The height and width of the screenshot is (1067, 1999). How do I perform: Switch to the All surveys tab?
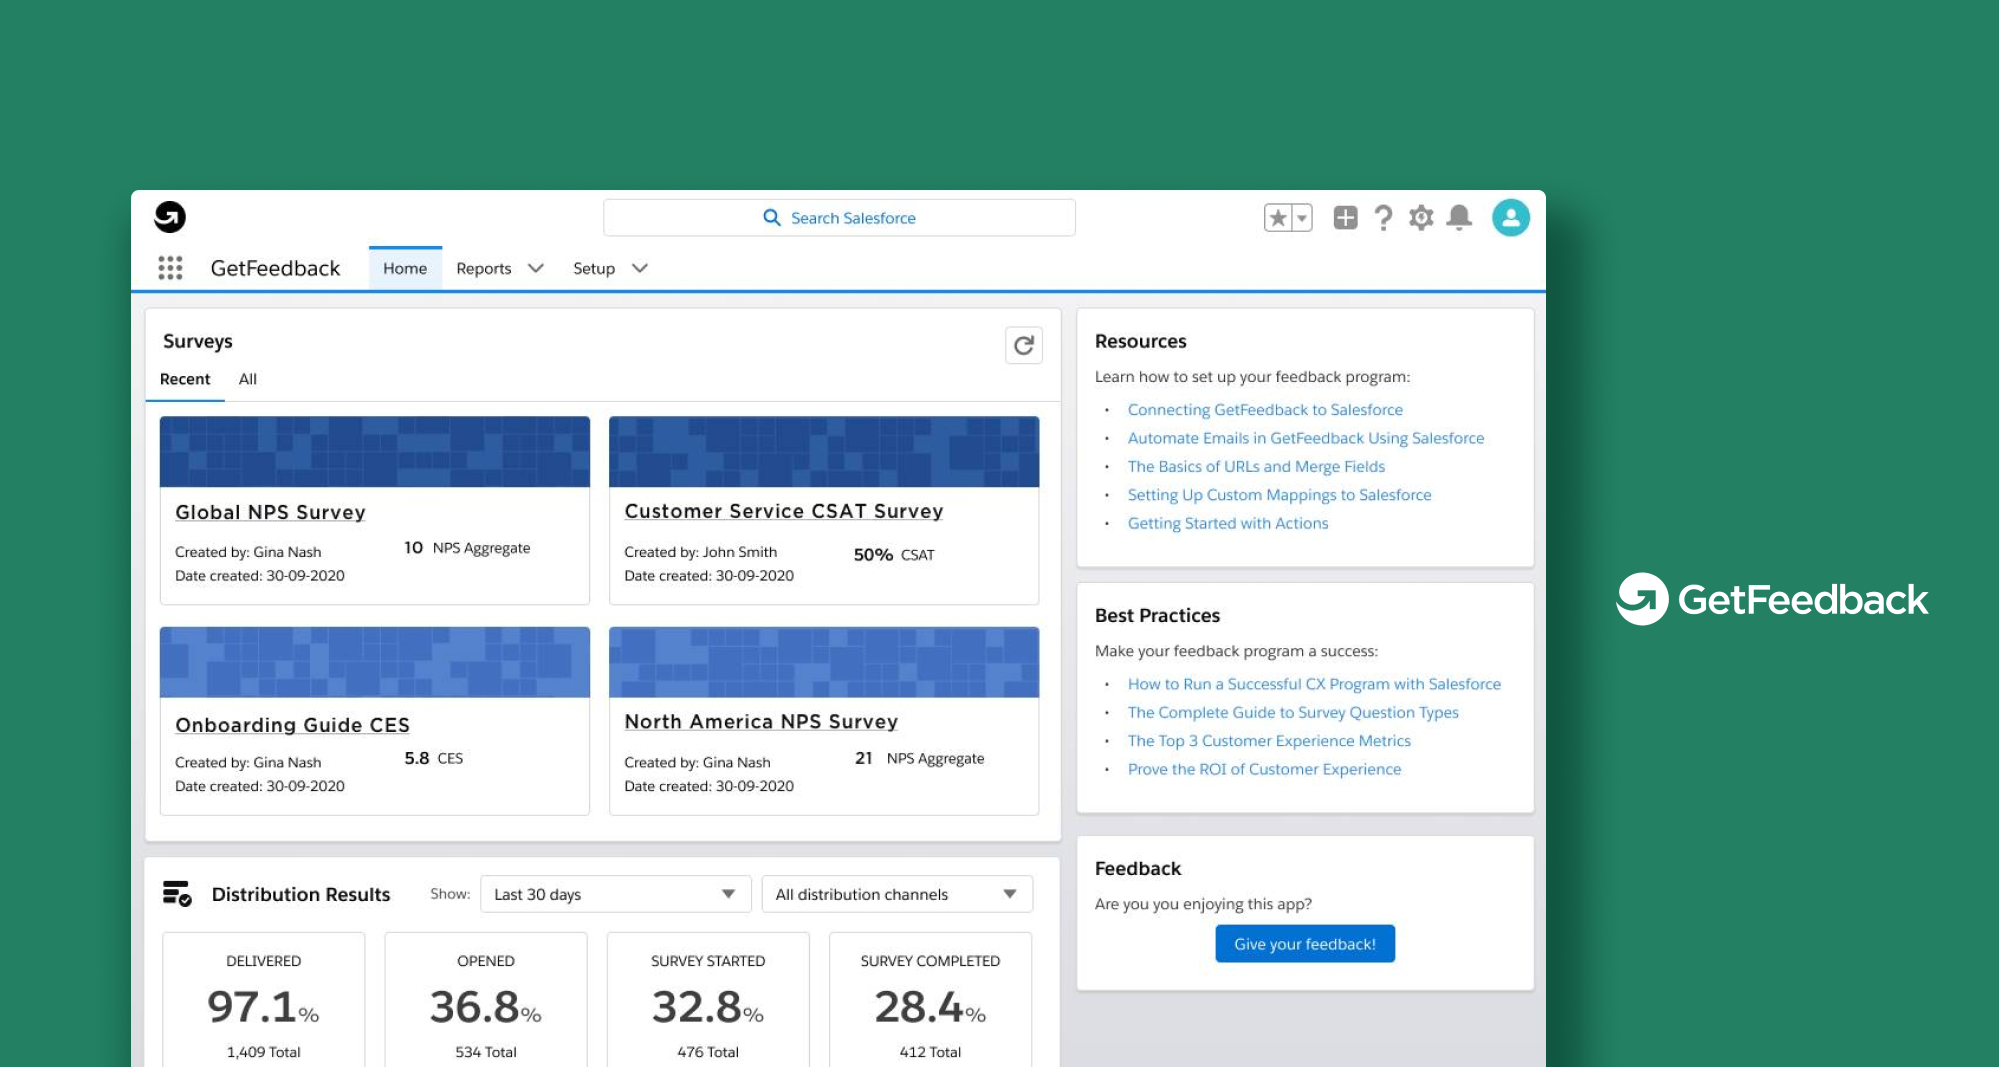tap(247, 379)
